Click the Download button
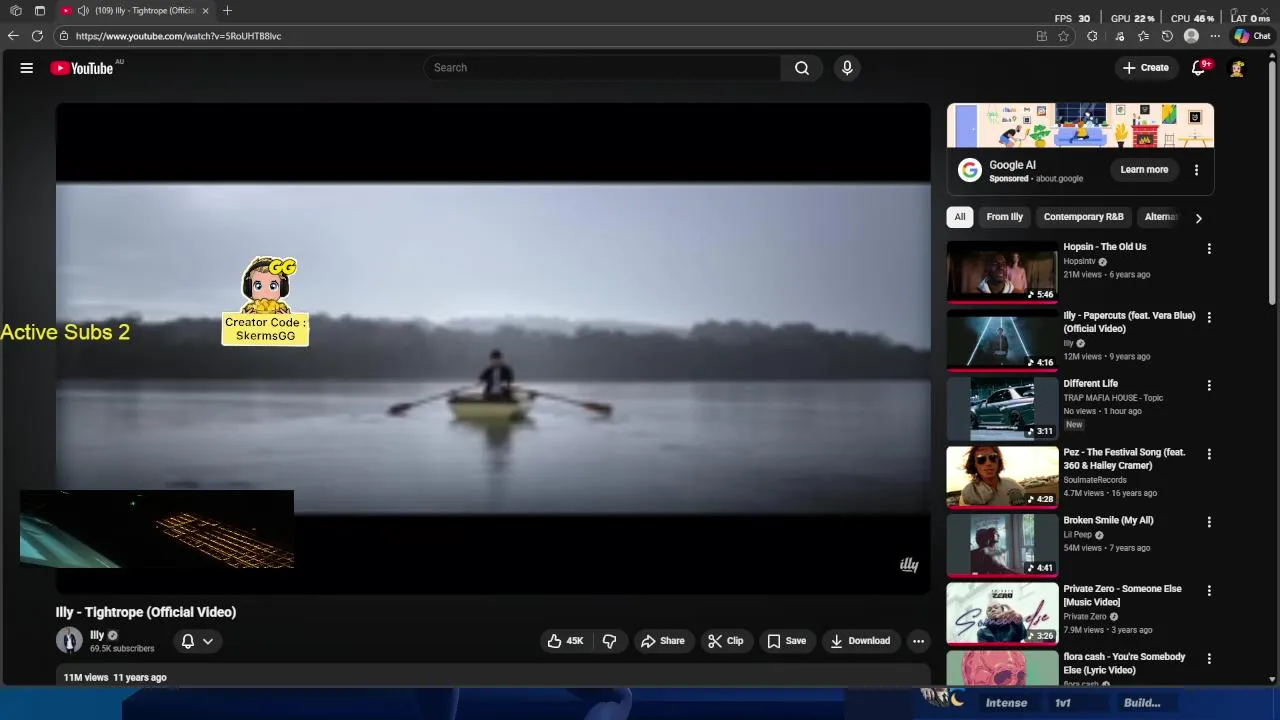The width and height of the screenshot is (1280, 720). [860, 641]
